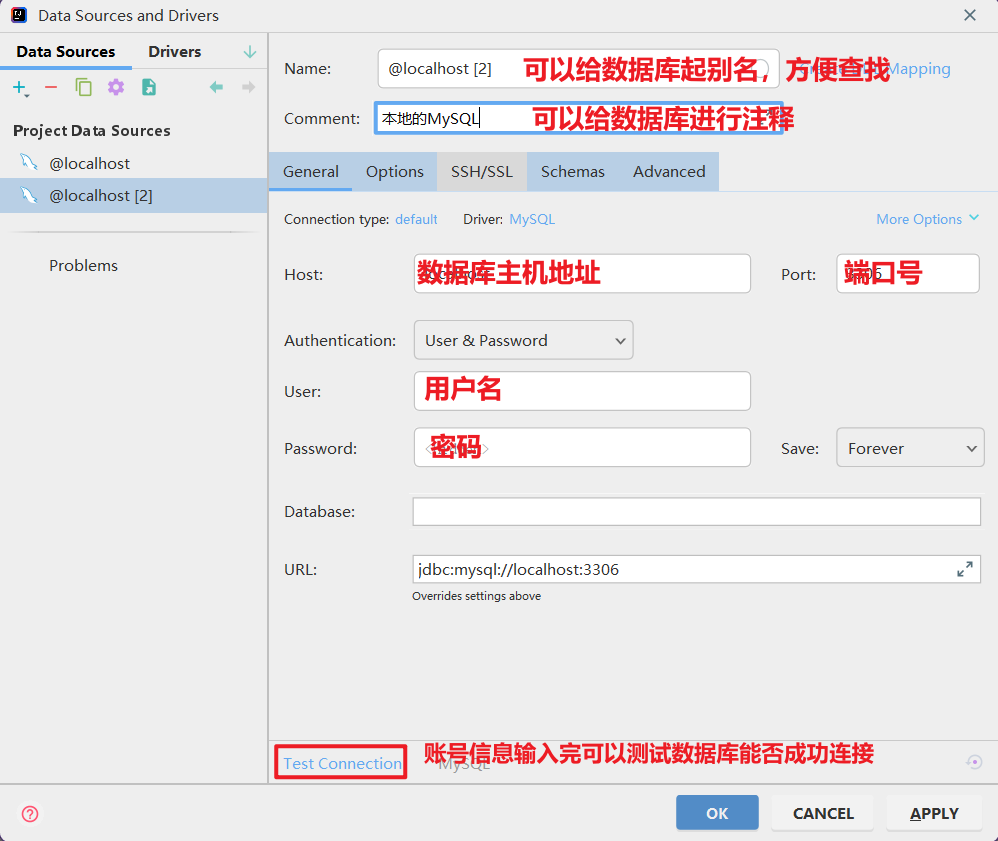Image resolution: width=998 pixels, height=841 pixels.
Task: Click the APPLY button
Action: click(934, 813)
